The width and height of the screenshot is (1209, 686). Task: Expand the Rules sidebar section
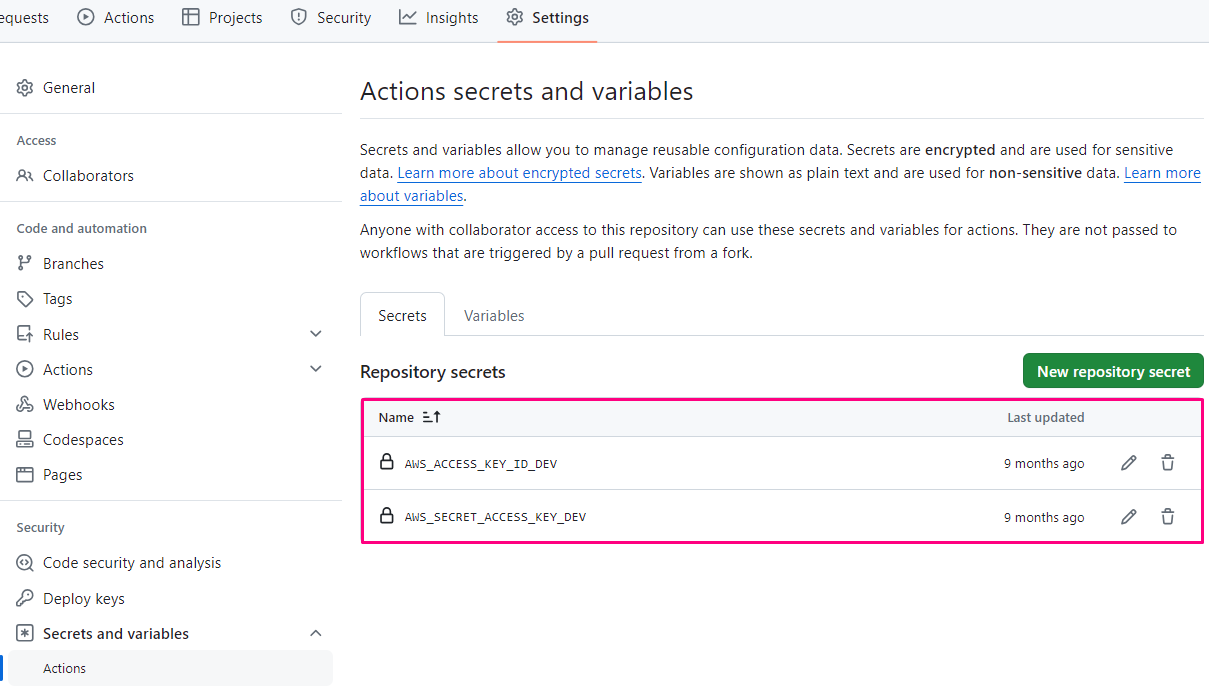(316, 334)
